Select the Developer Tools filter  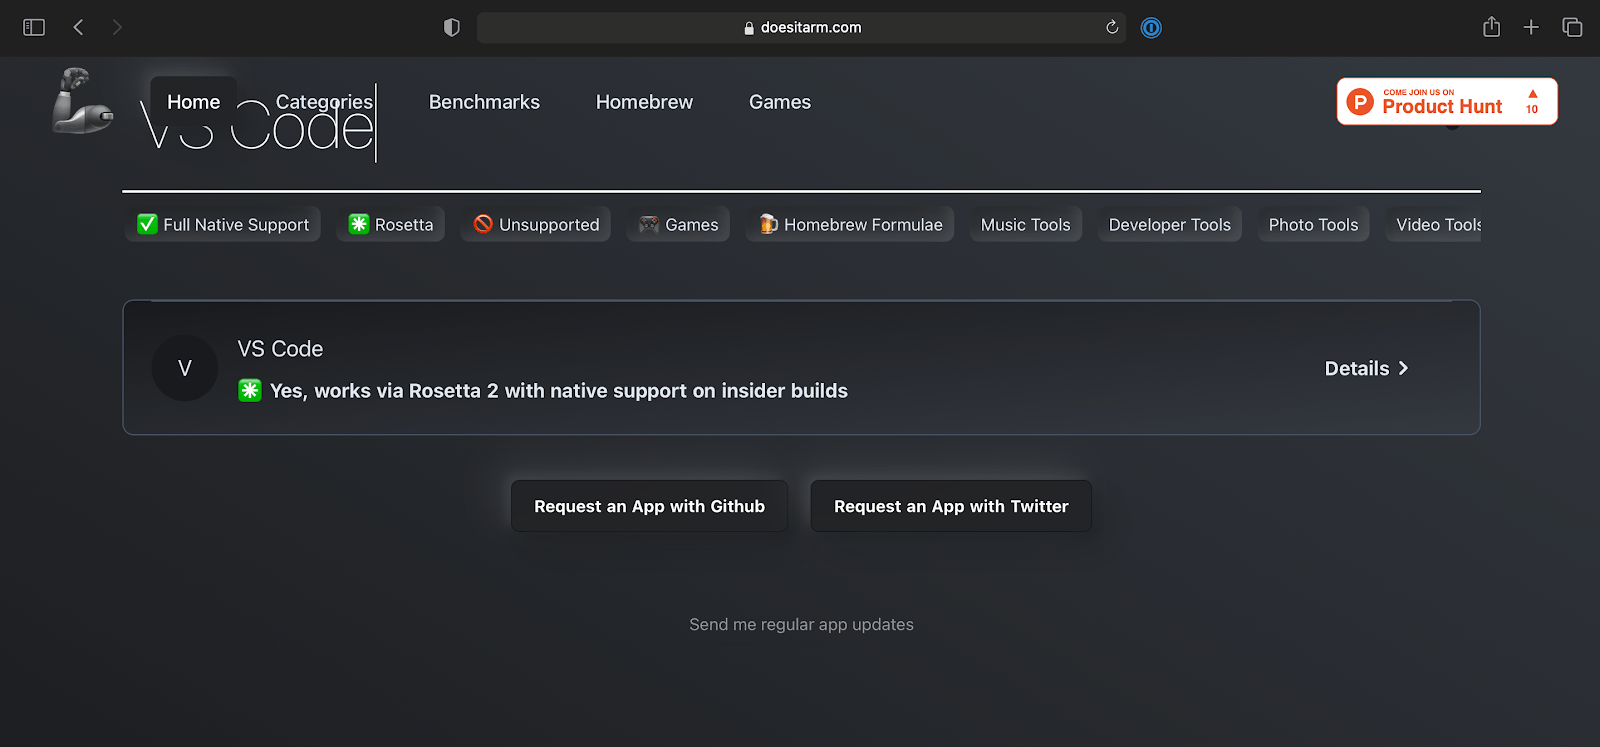click(1169, 225)
